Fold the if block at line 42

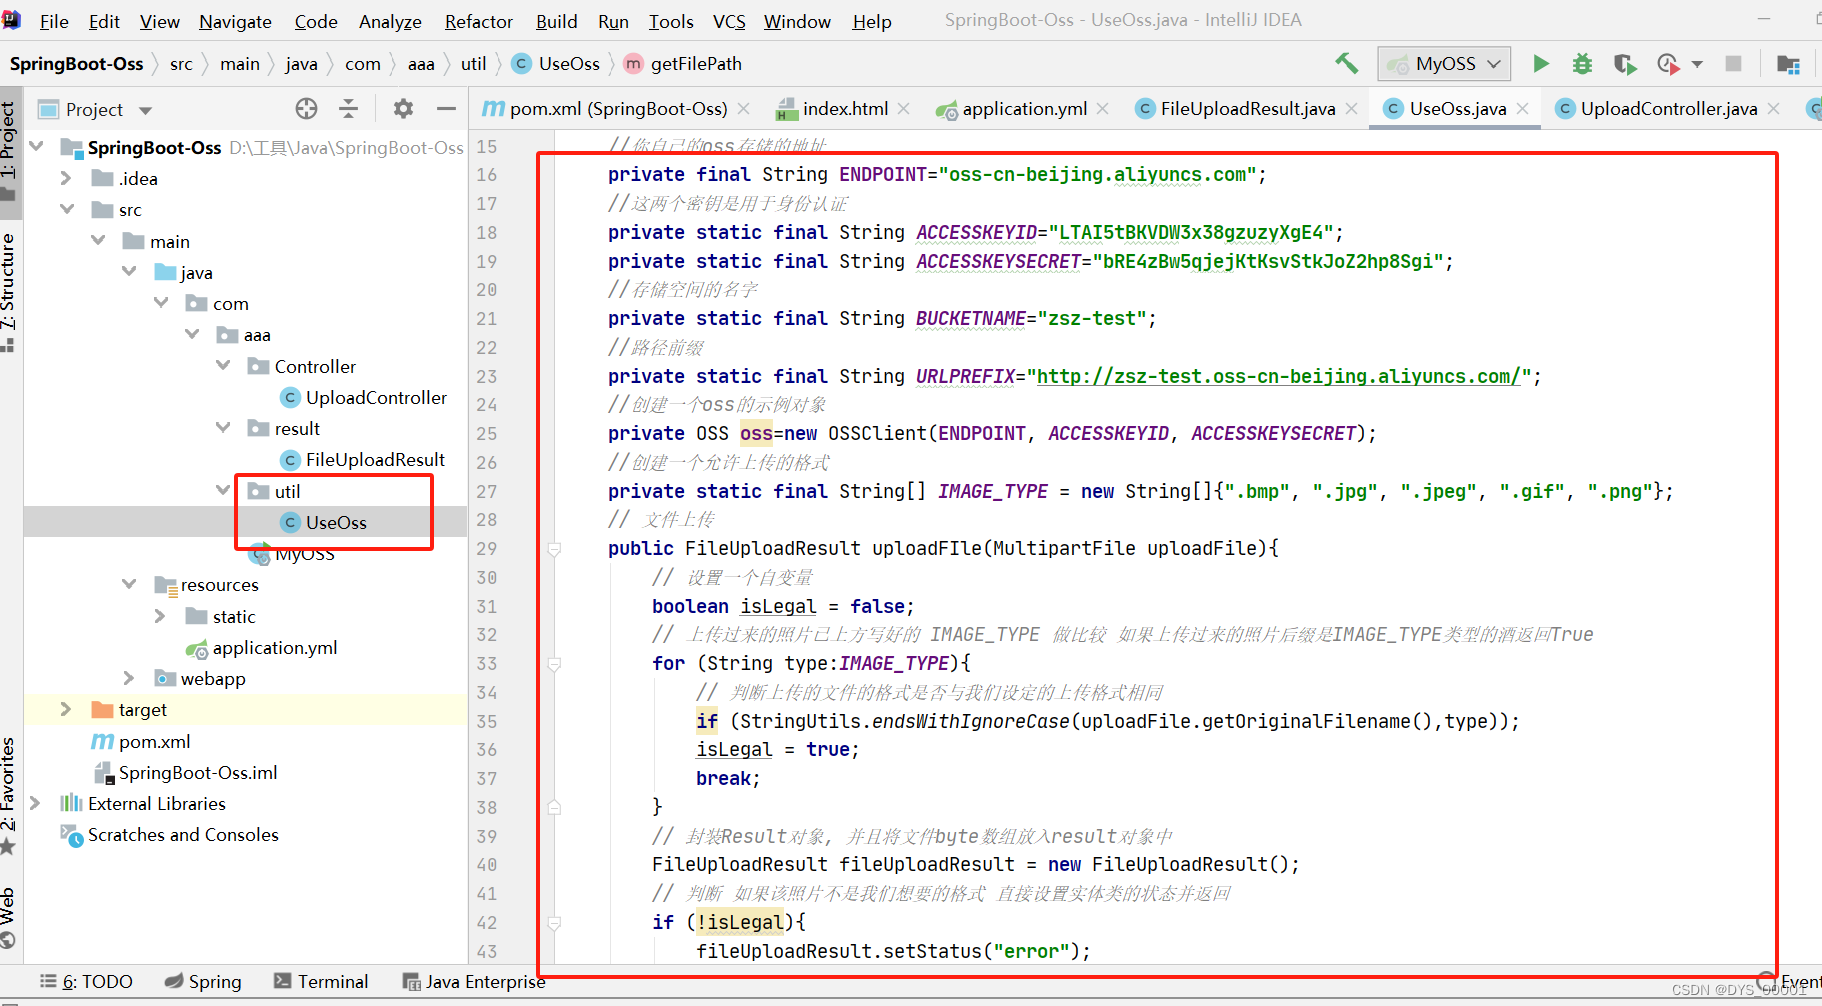554,922
